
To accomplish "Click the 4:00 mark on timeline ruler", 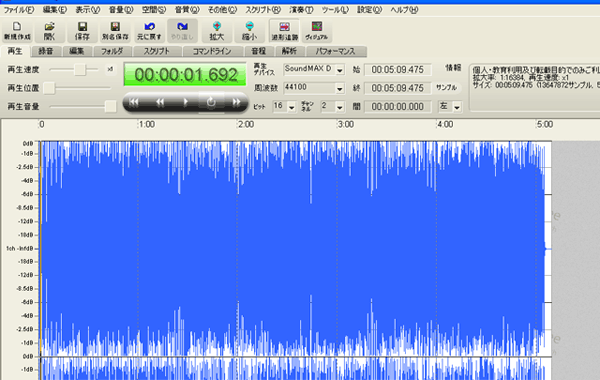I will pyautogui.click(x=445, y=124).
